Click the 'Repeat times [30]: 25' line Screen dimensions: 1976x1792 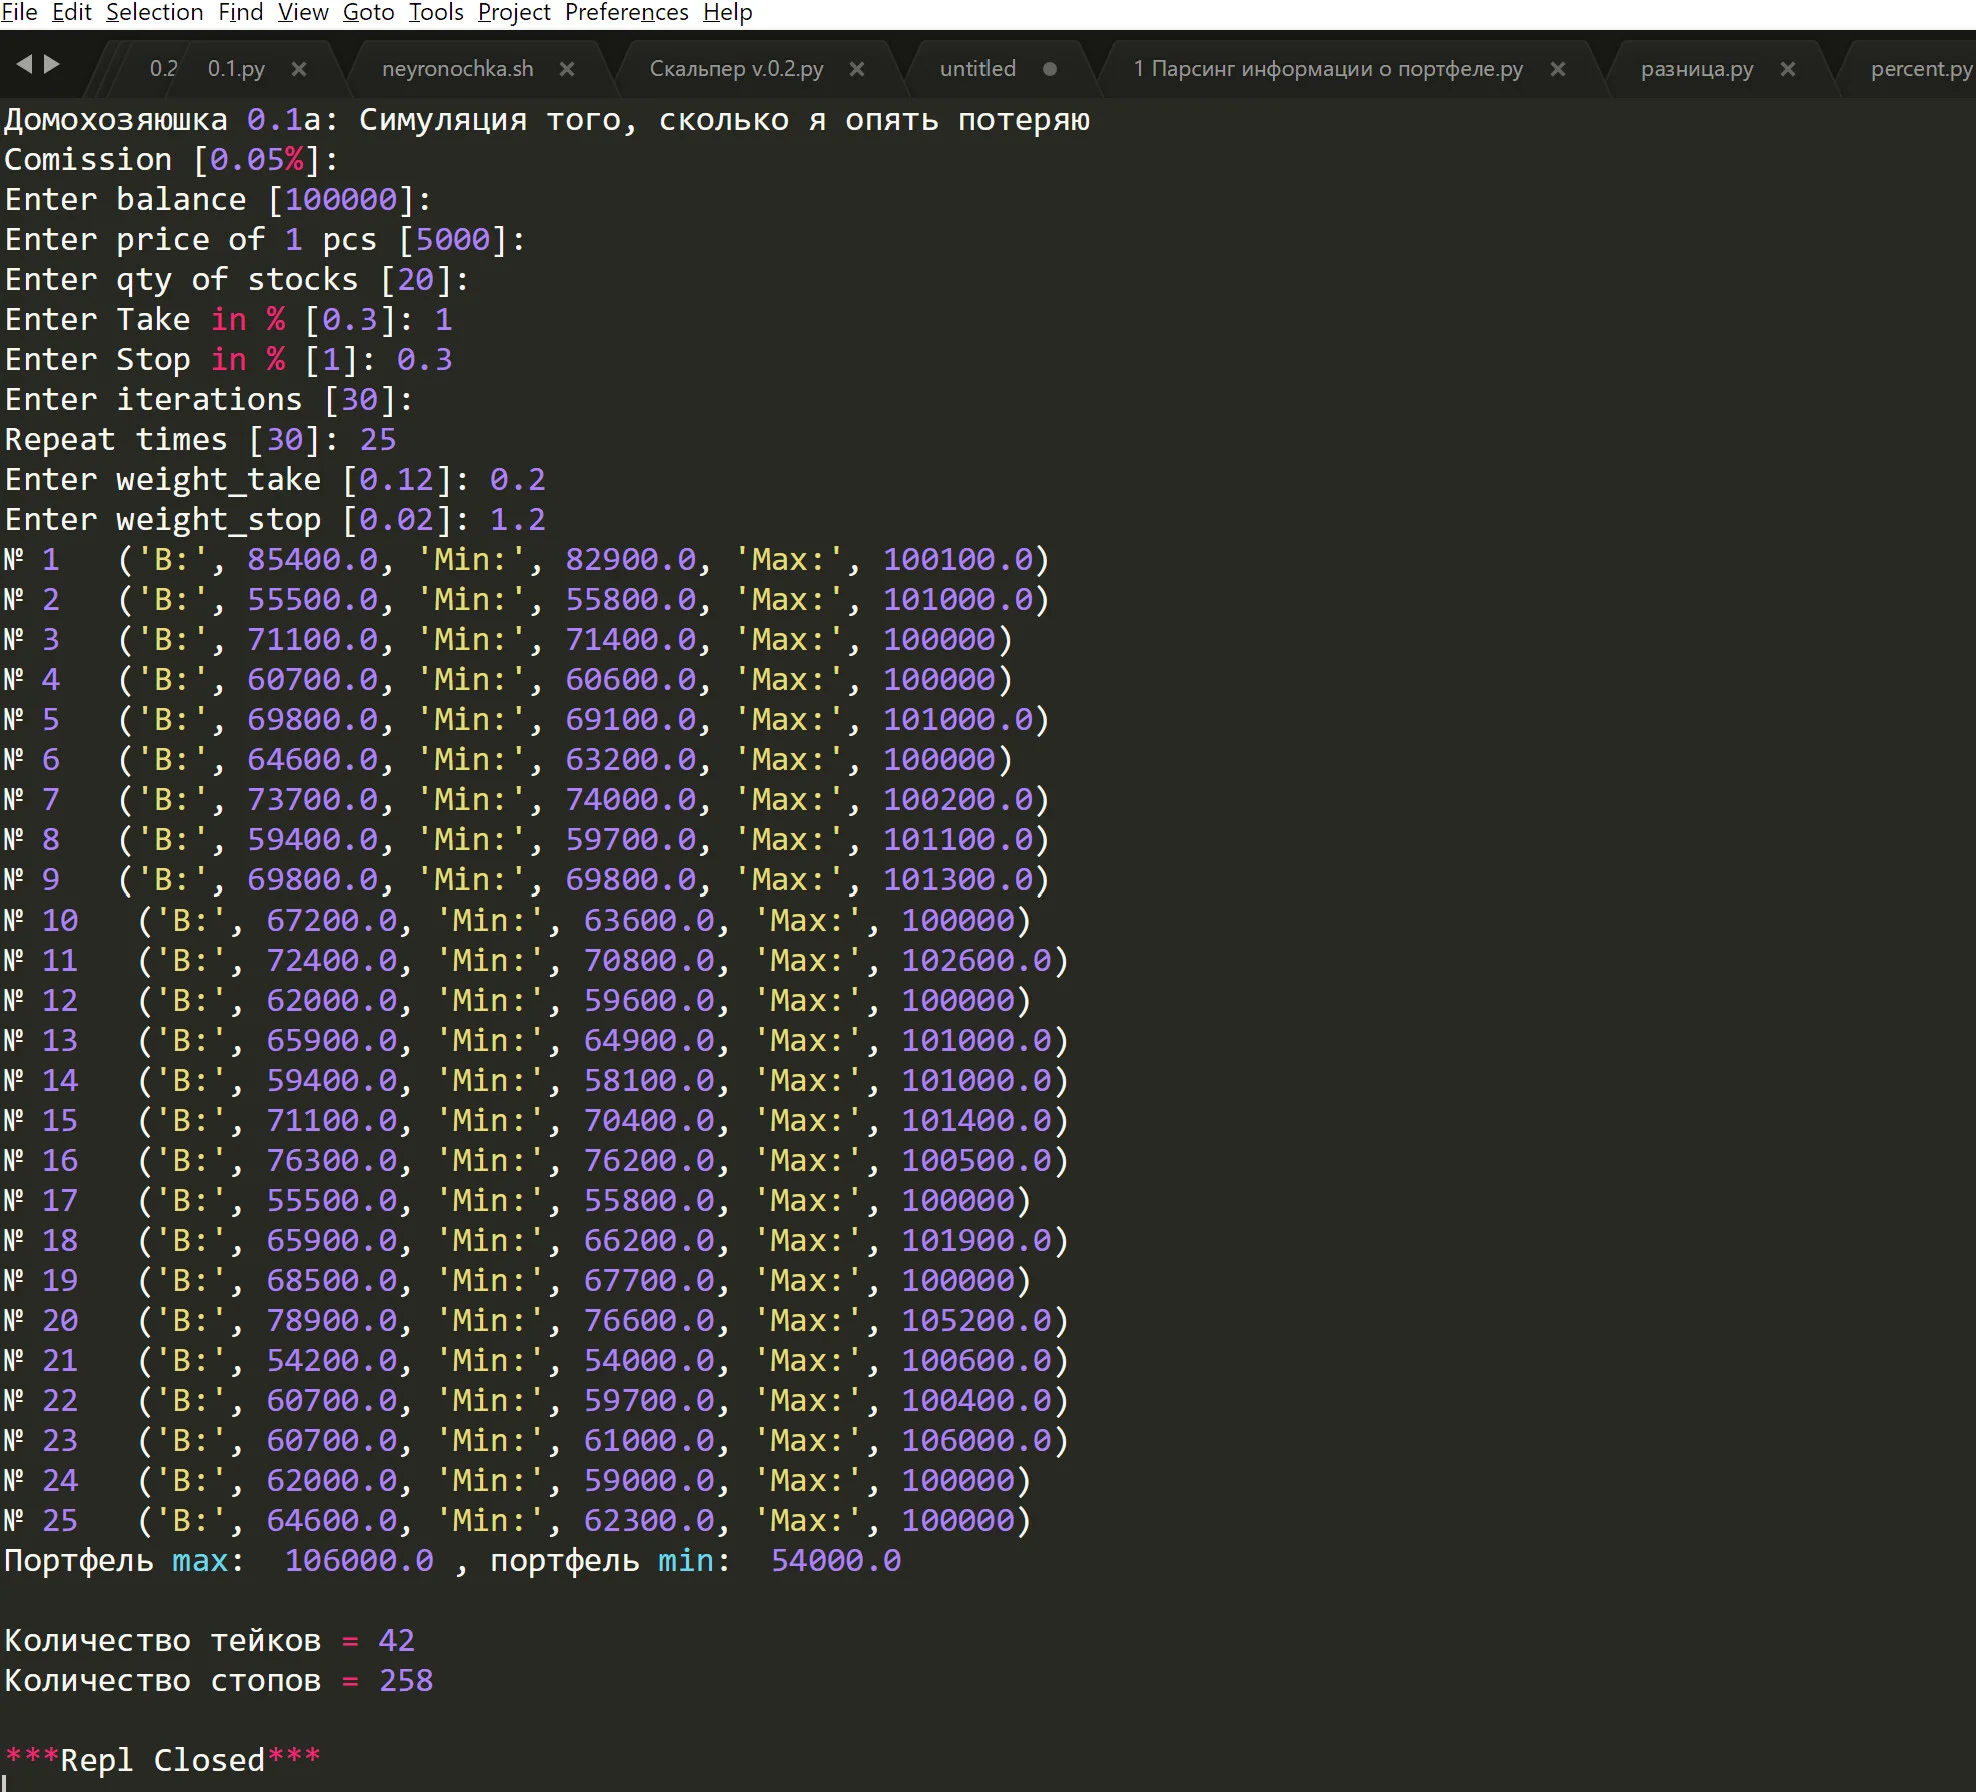[x=200, y=440]
